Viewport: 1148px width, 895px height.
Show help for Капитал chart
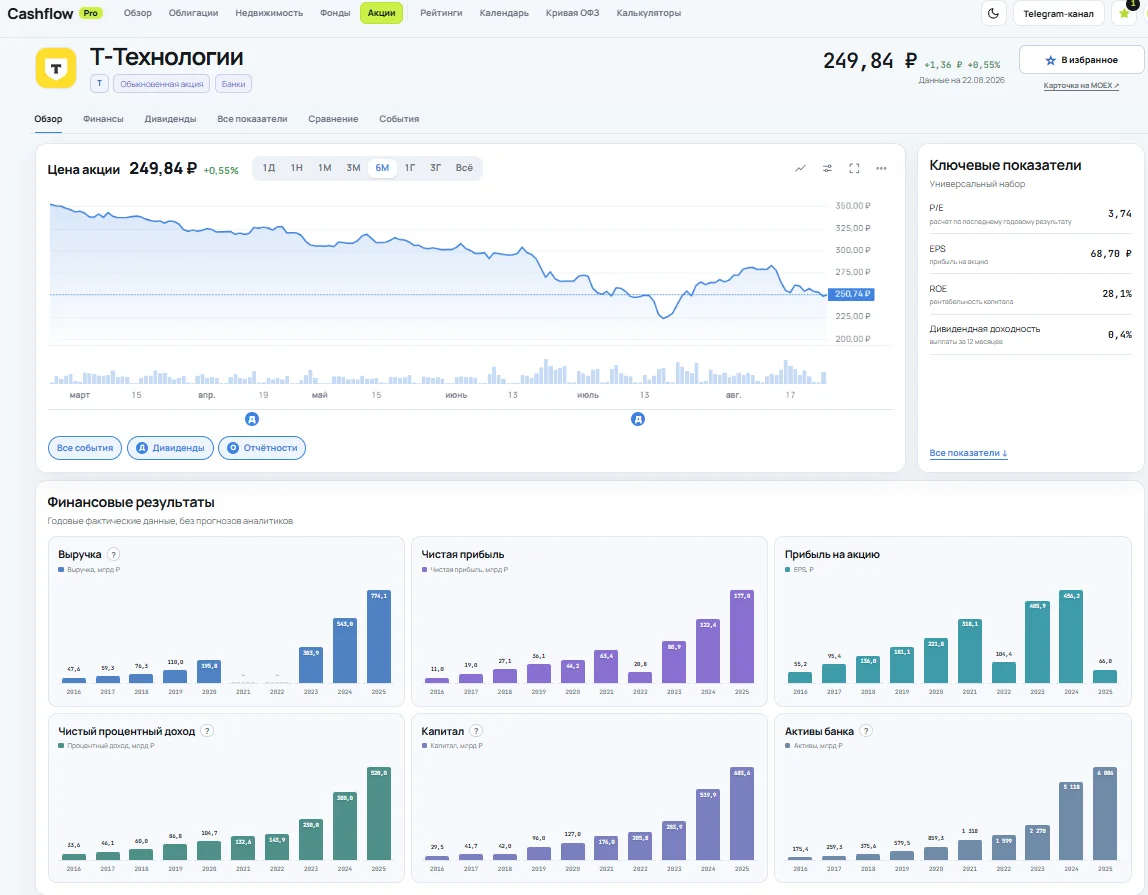[x=476, y=731]
